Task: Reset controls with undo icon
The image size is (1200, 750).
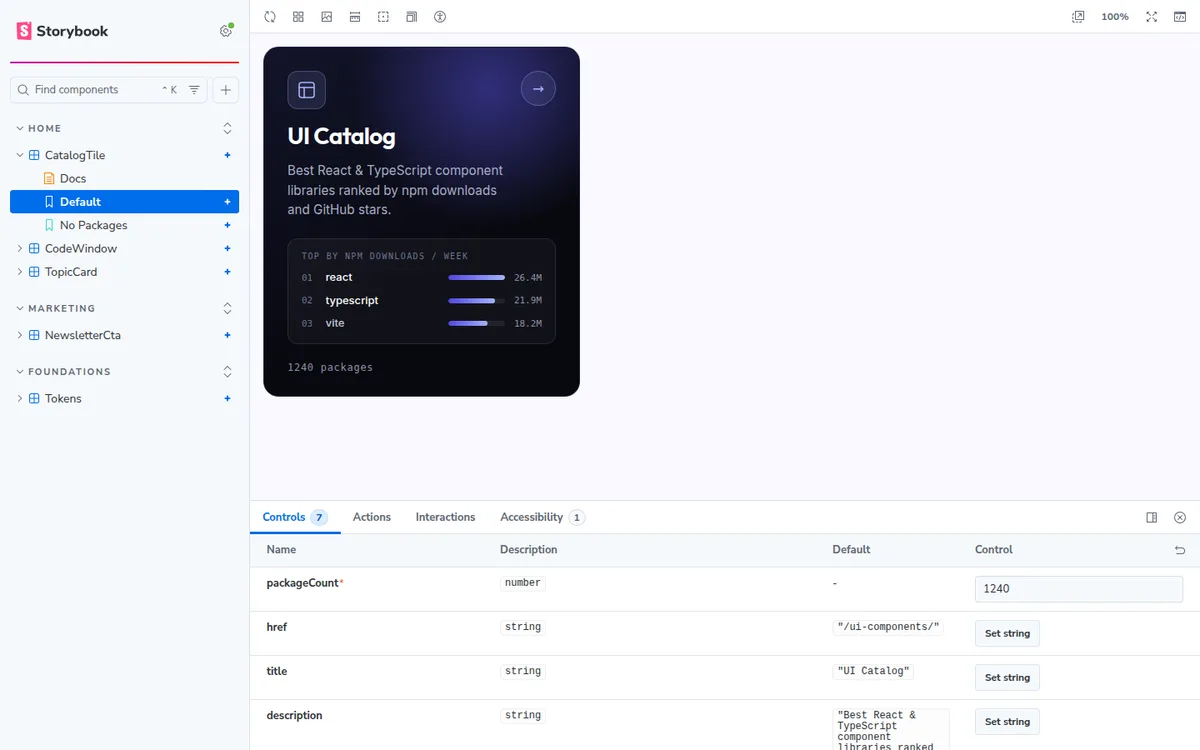Action: tap(1180, 550)
